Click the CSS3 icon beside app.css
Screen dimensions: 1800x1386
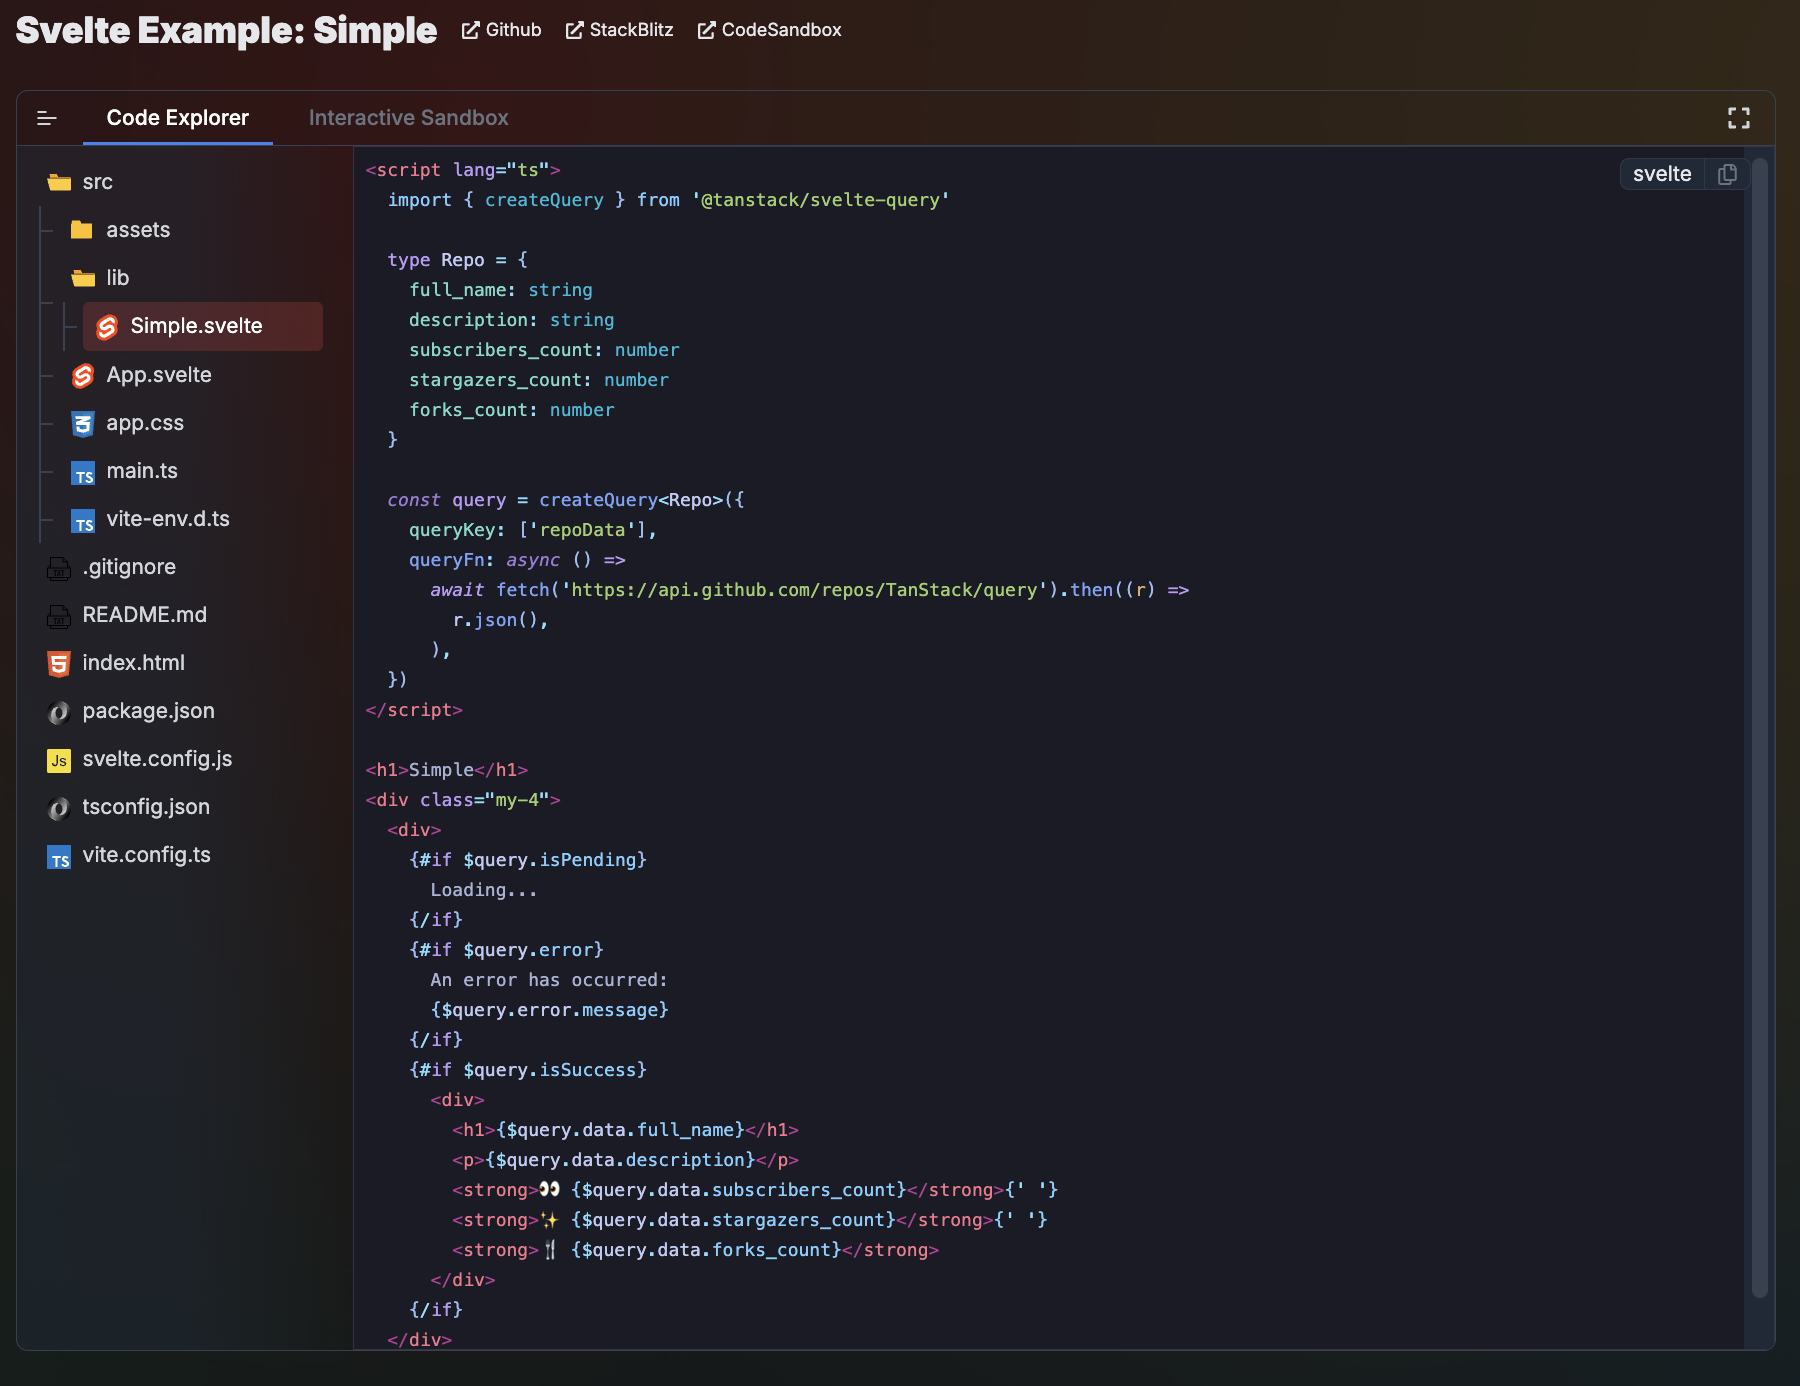pyautogui.click(x=83, y=424)
